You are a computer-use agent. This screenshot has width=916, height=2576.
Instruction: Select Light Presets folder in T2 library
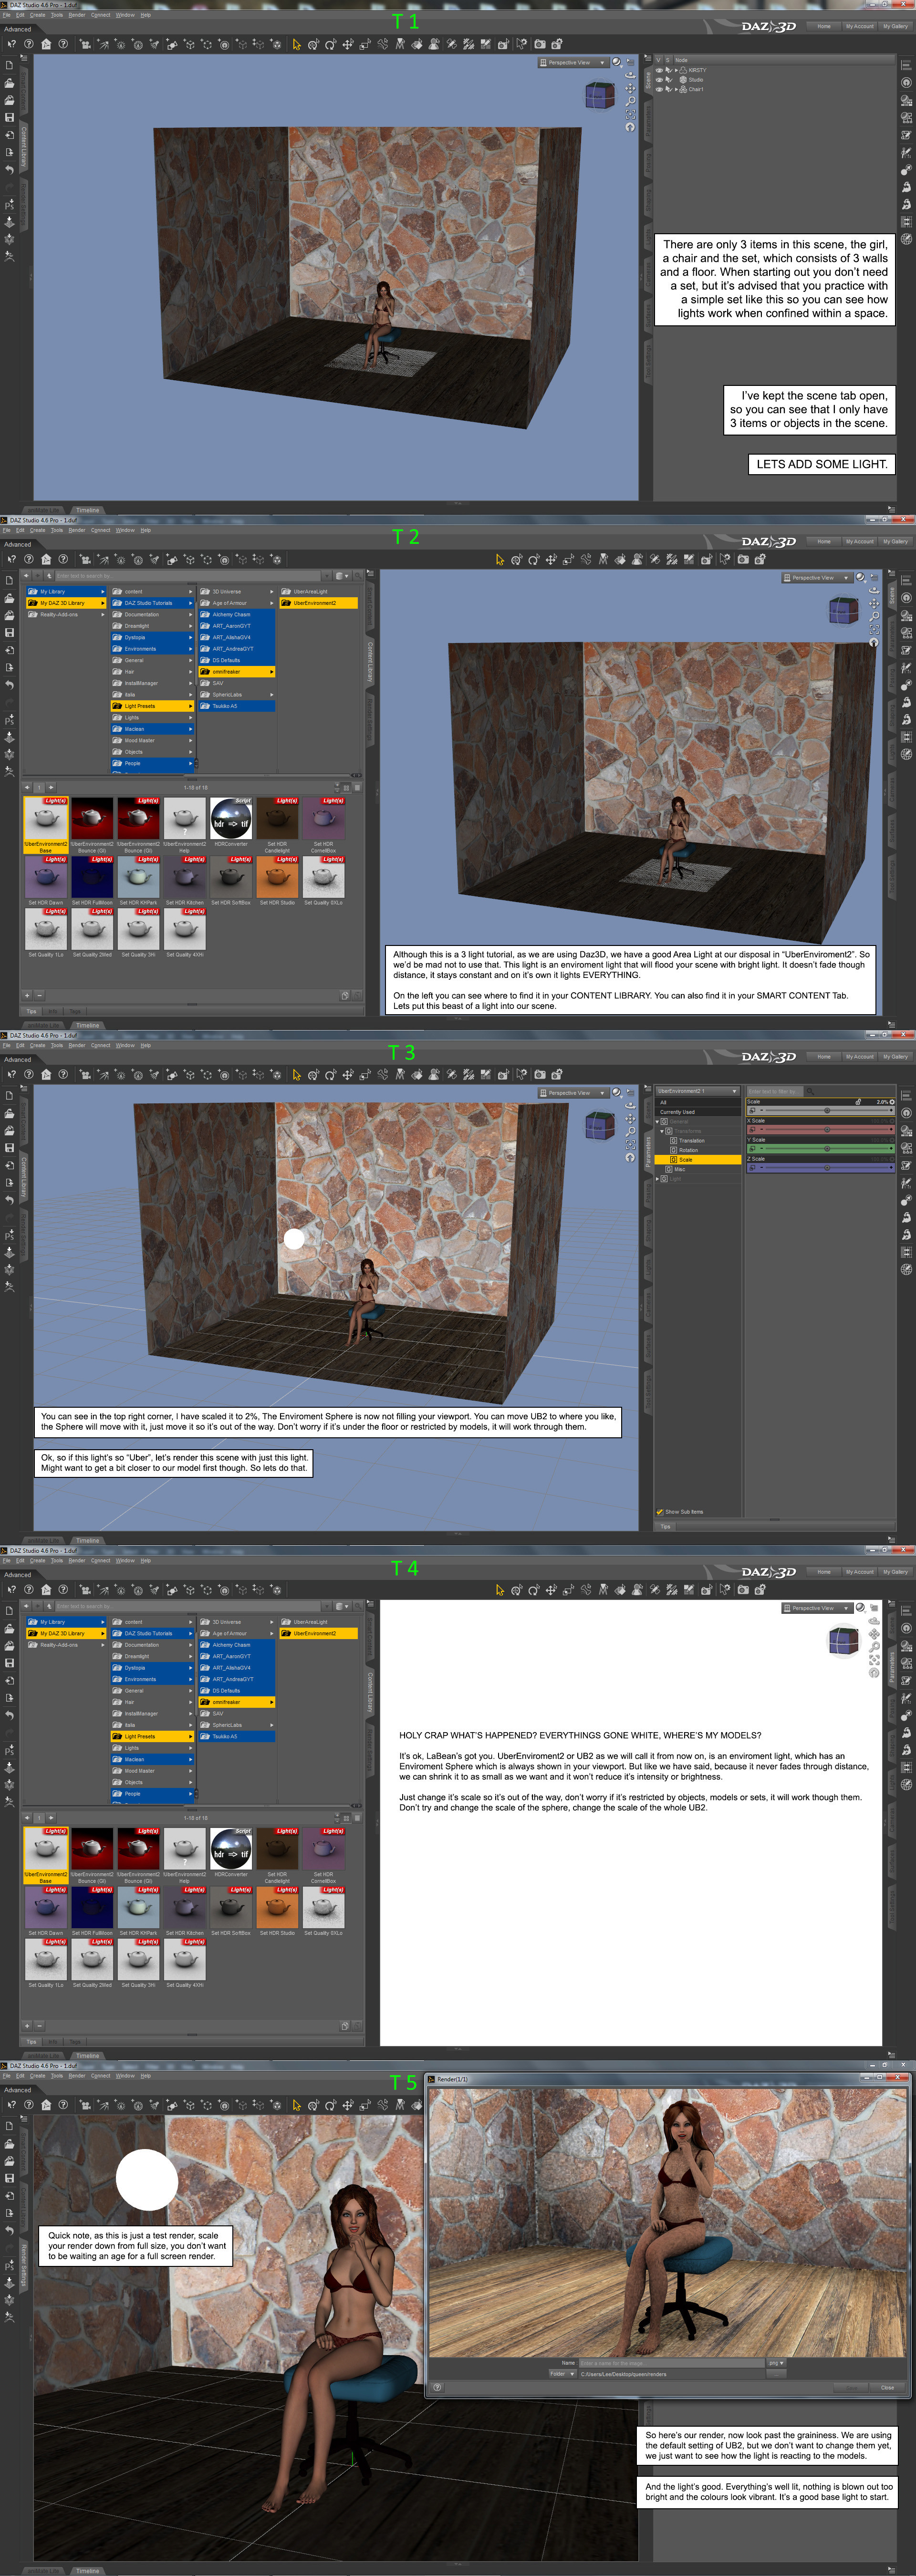[x=151, y=706]
